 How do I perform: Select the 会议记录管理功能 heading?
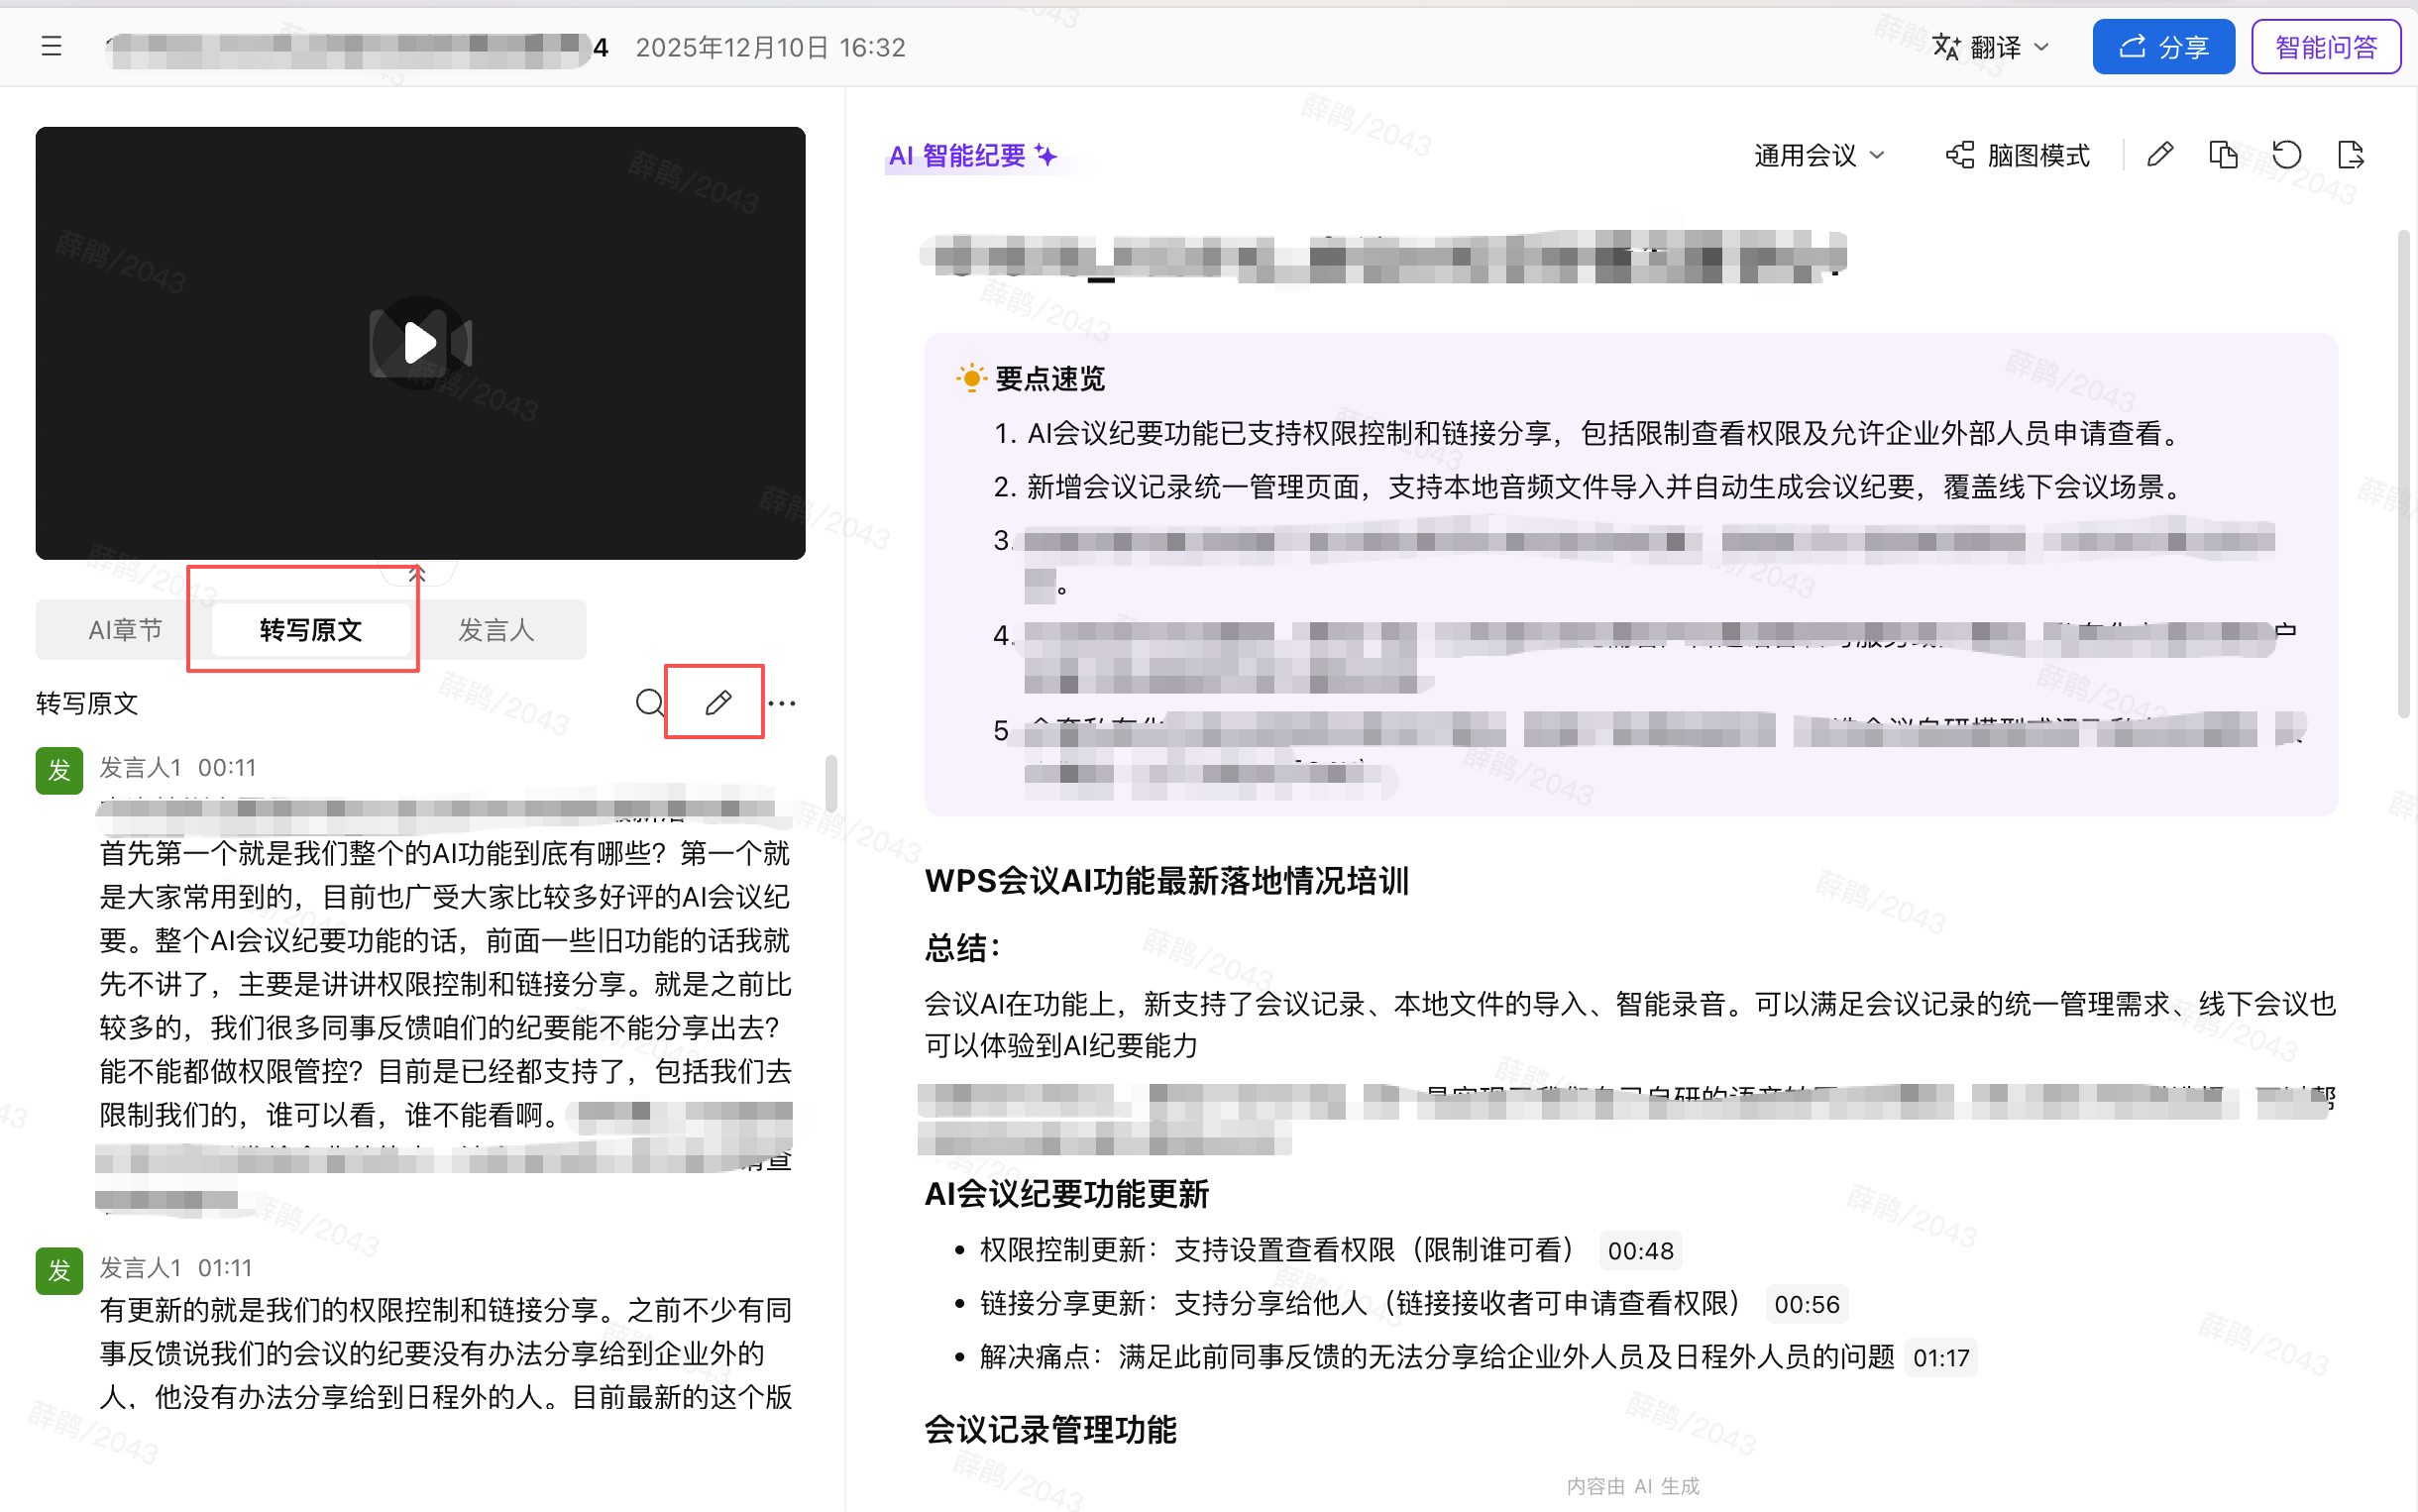pos(1050,1429)
